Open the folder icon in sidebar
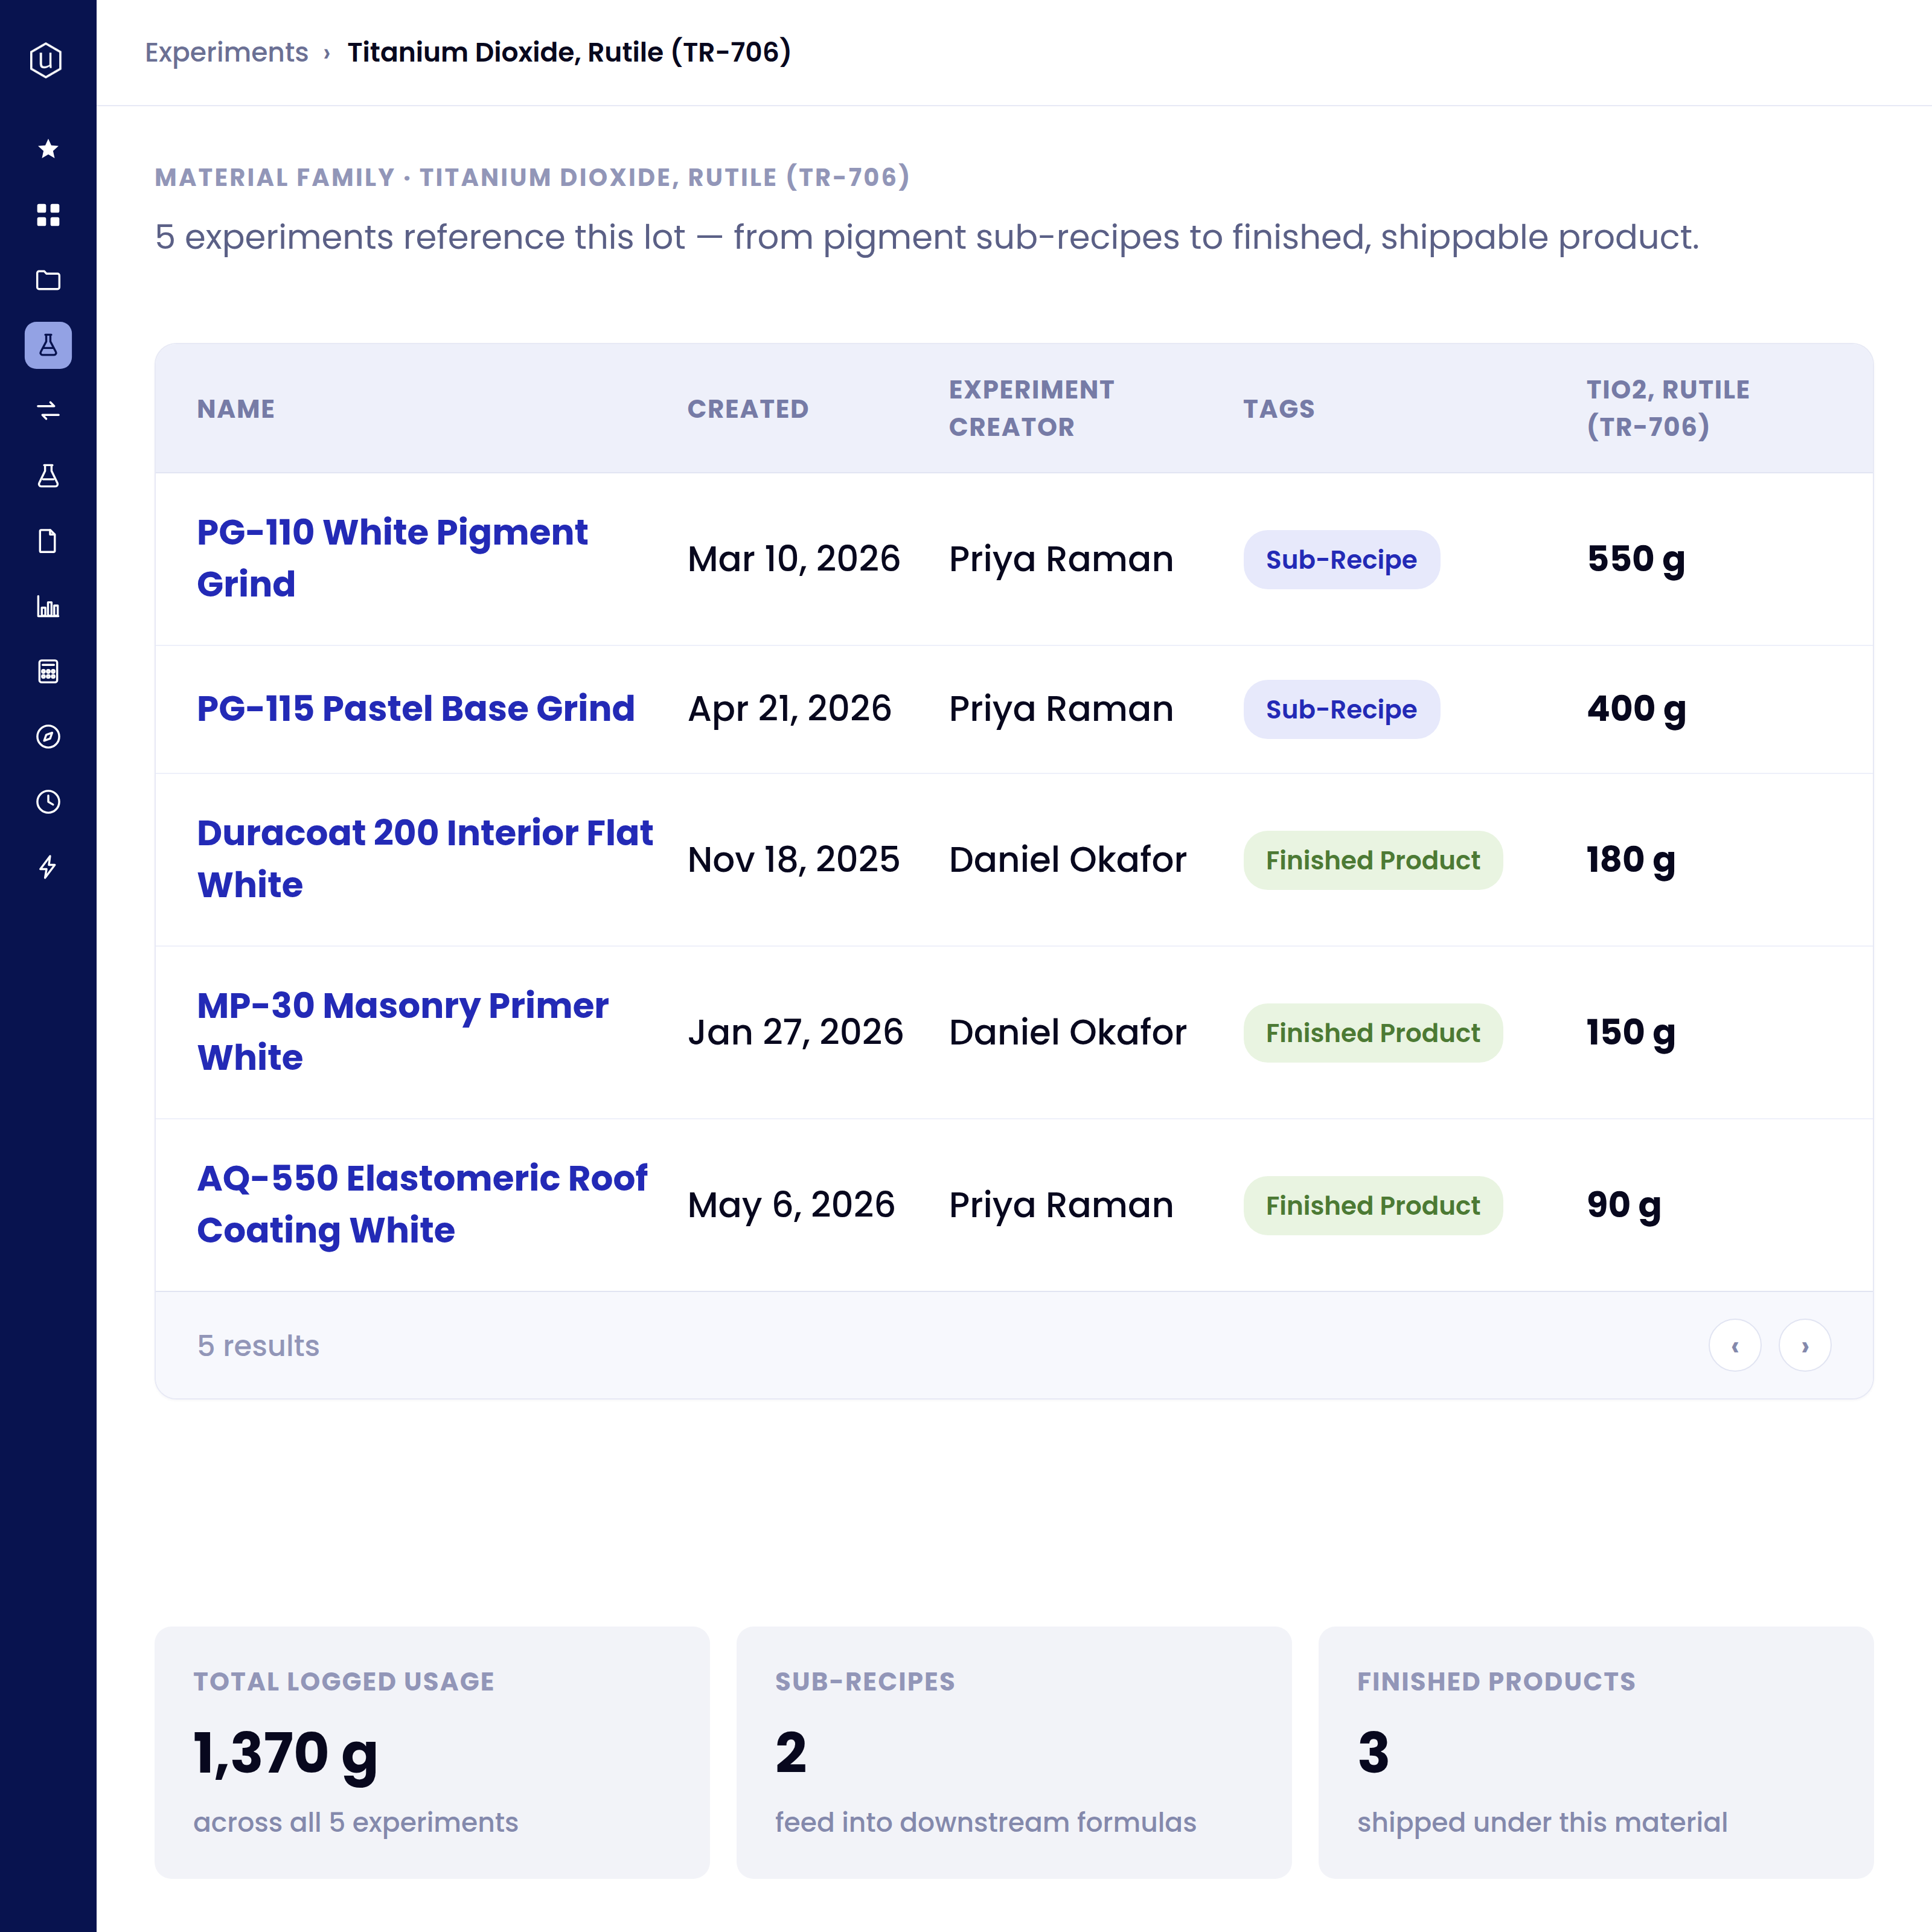This screenshot has height=1932, width=1932. (x=48, y=280)
